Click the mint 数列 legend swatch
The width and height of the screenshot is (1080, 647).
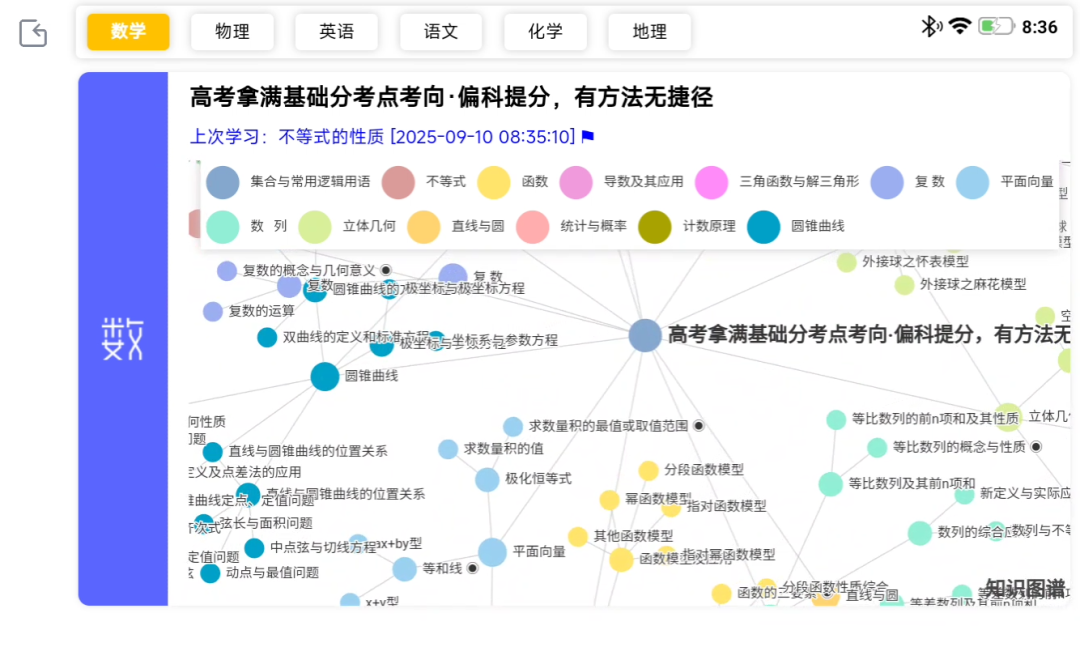222,227
